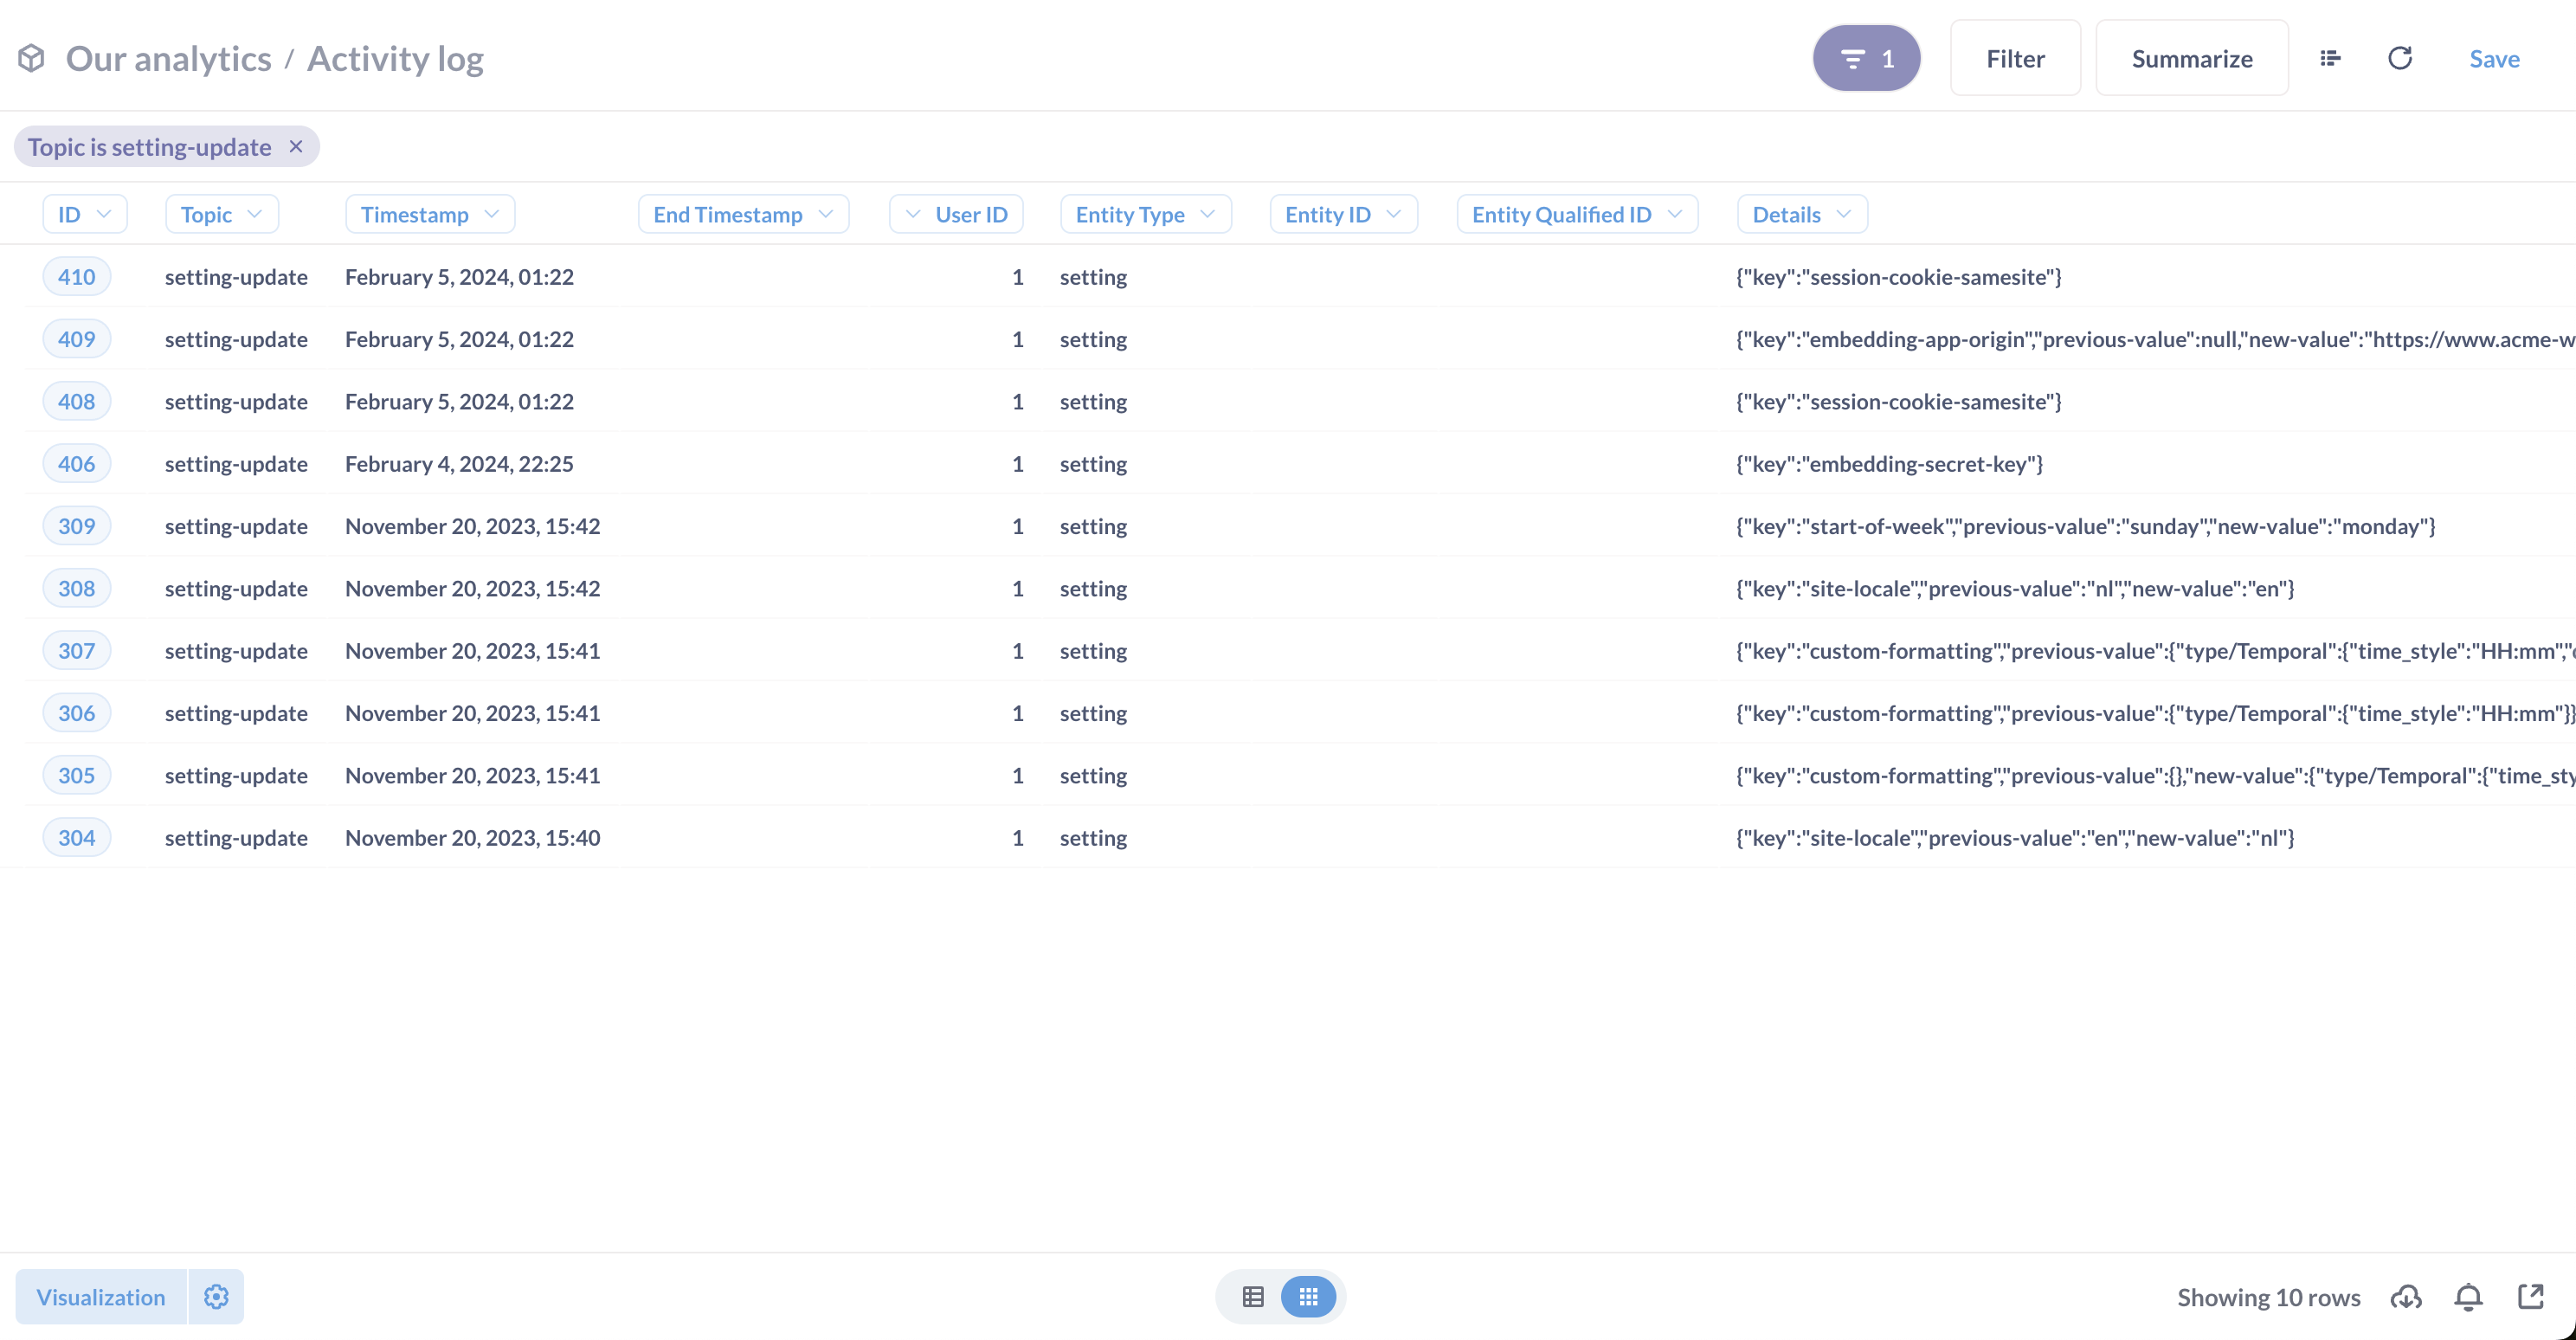Remove the Topic is setting-update filter chip
Image resolution: width=2576 pixels, height=1340 pixels.
296,146
